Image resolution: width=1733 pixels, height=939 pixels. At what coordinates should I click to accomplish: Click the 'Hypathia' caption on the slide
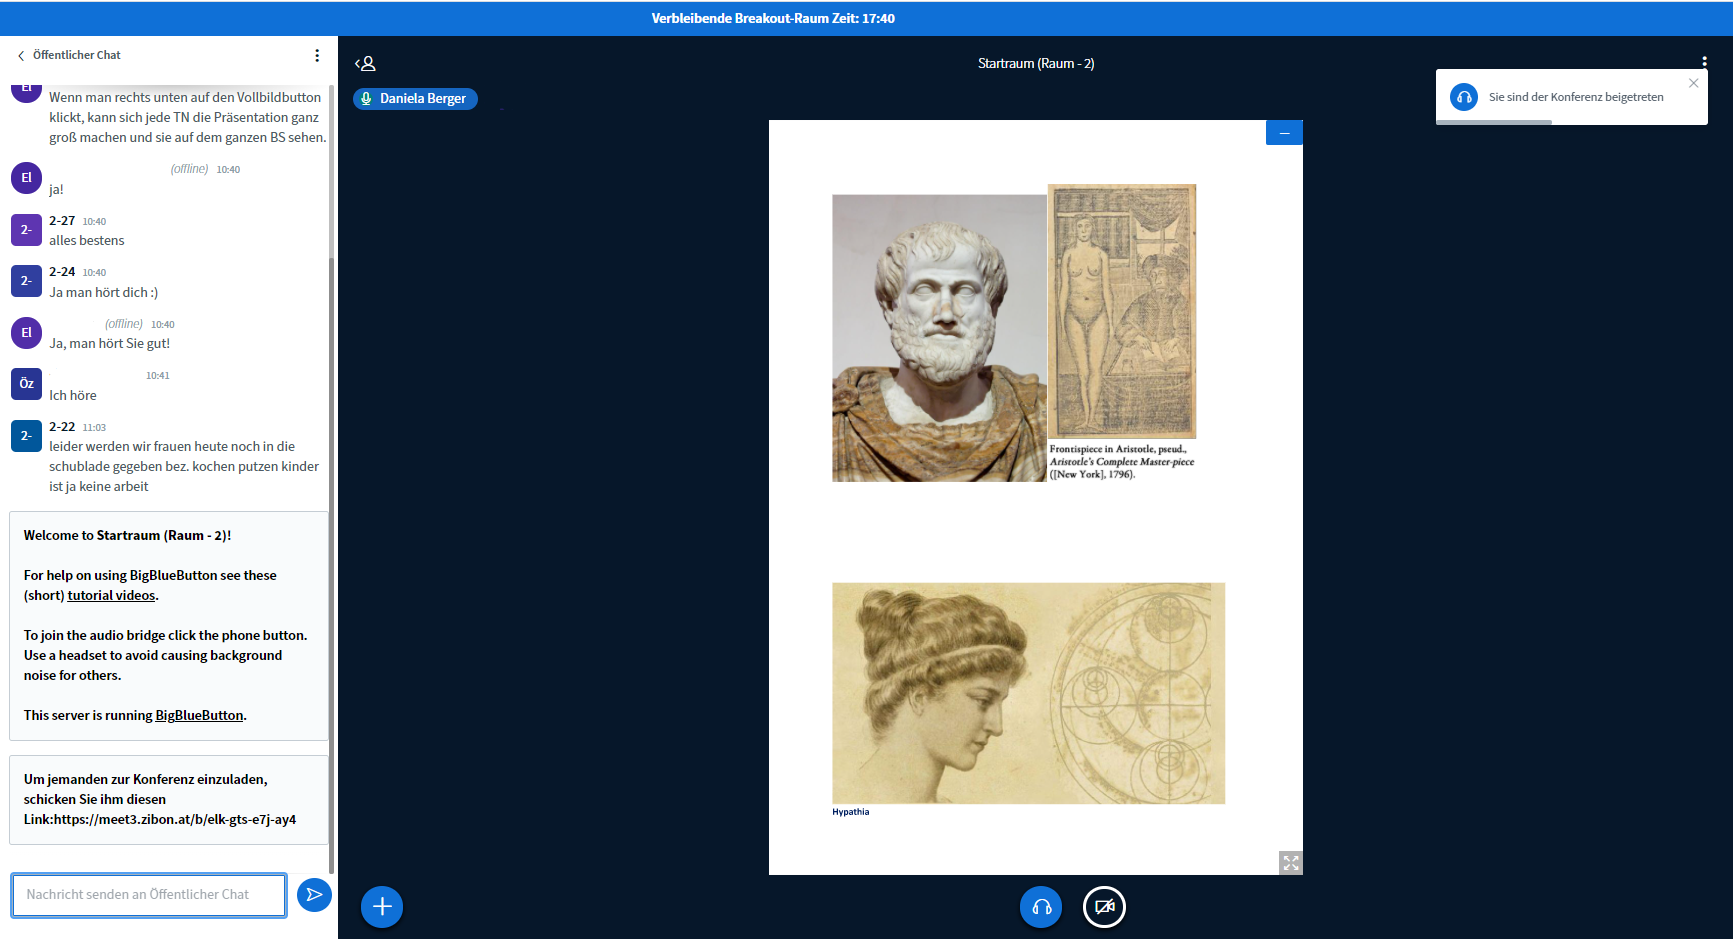pos(851,812)
